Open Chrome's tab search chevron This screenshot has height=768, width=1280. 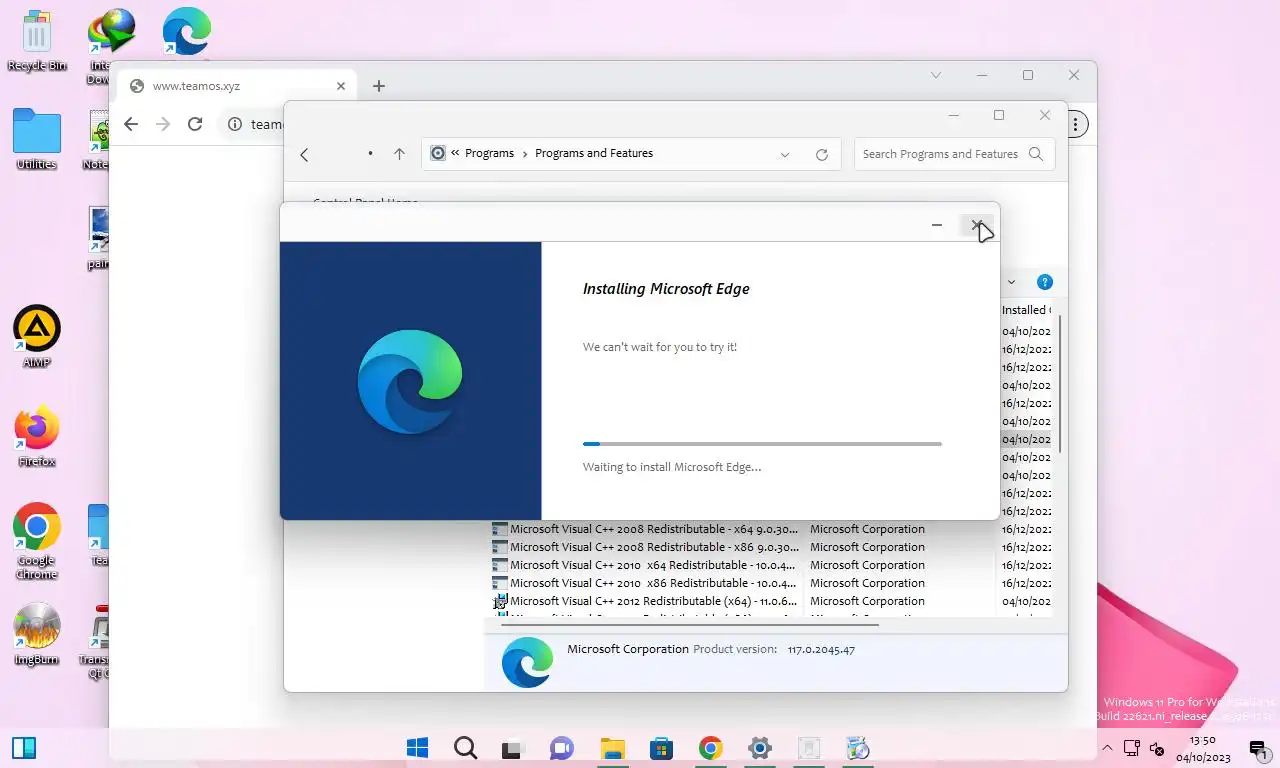(936, 75)
